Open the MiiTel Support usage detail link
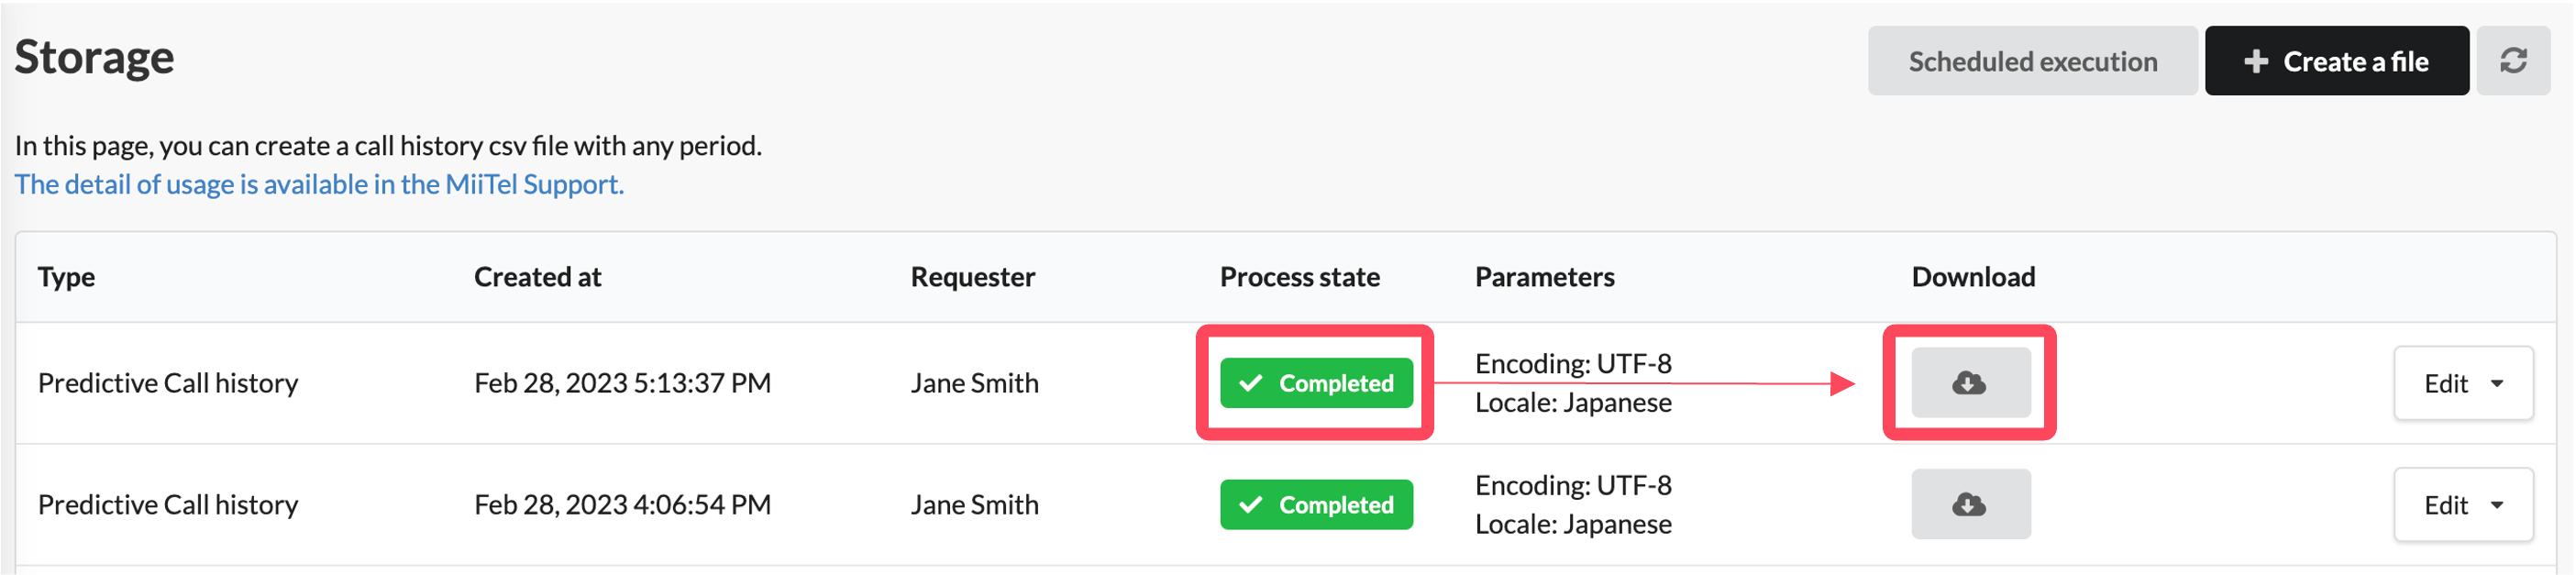This screenshot has width=2576, height=575. click(x=319, y=185)
